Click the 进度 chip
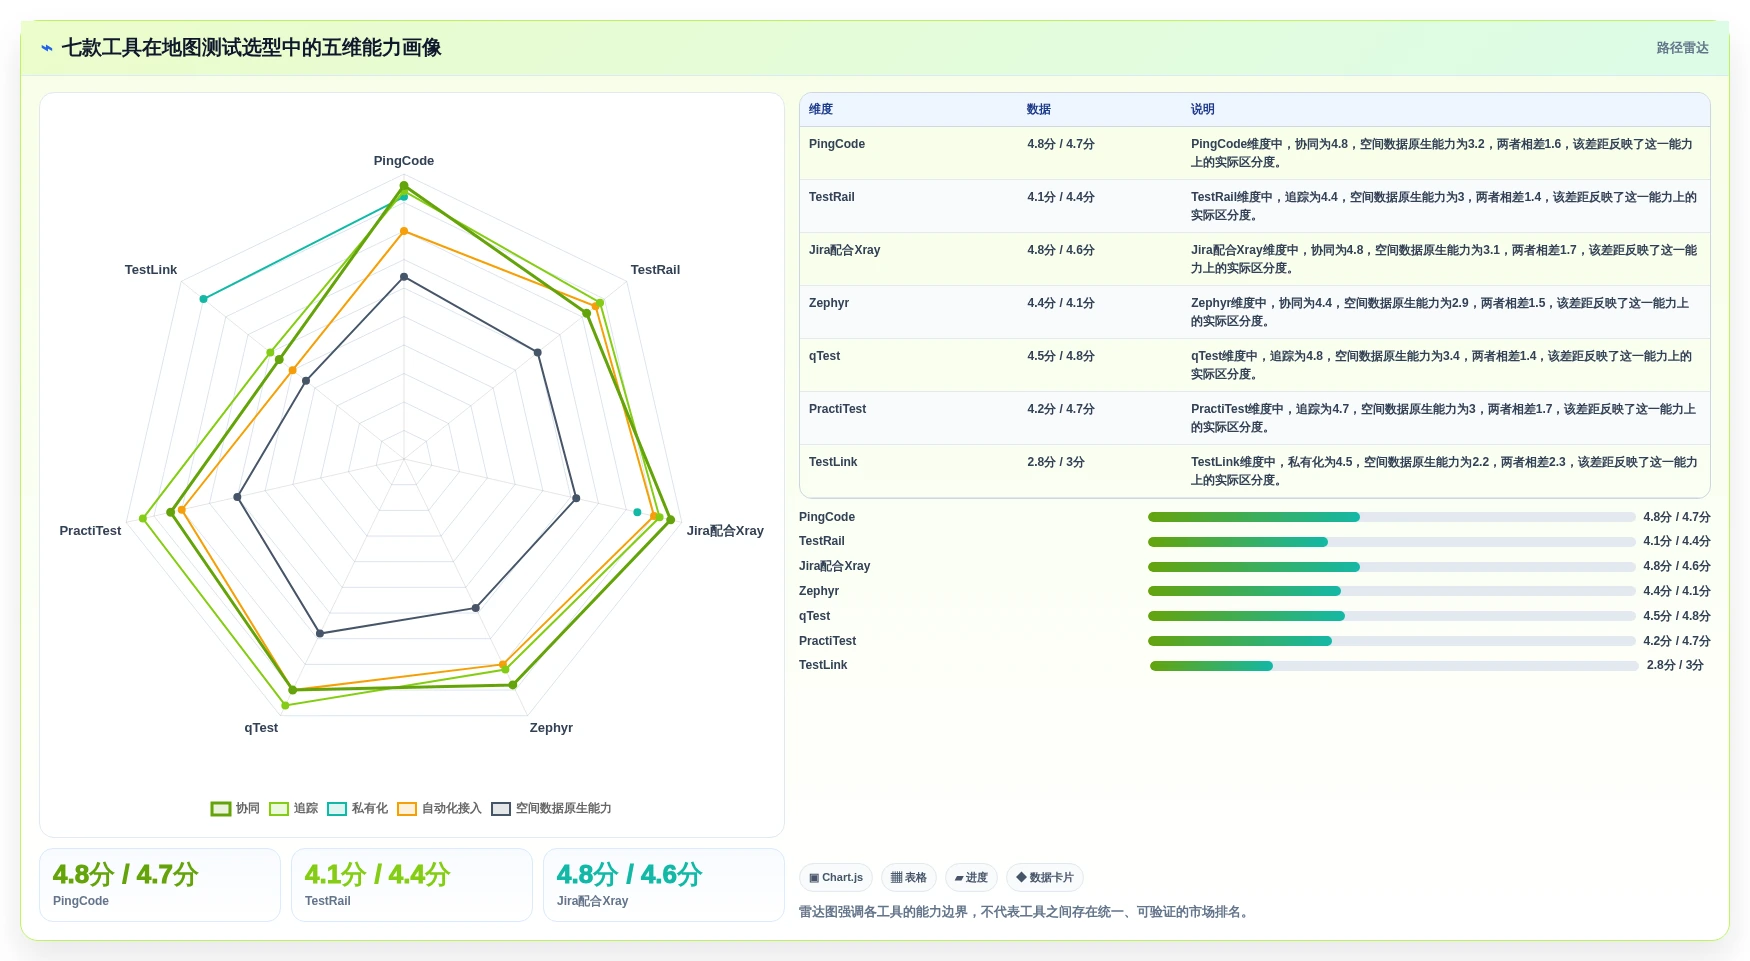Viewport: 1750px width, 961px height. click(971, 878)
